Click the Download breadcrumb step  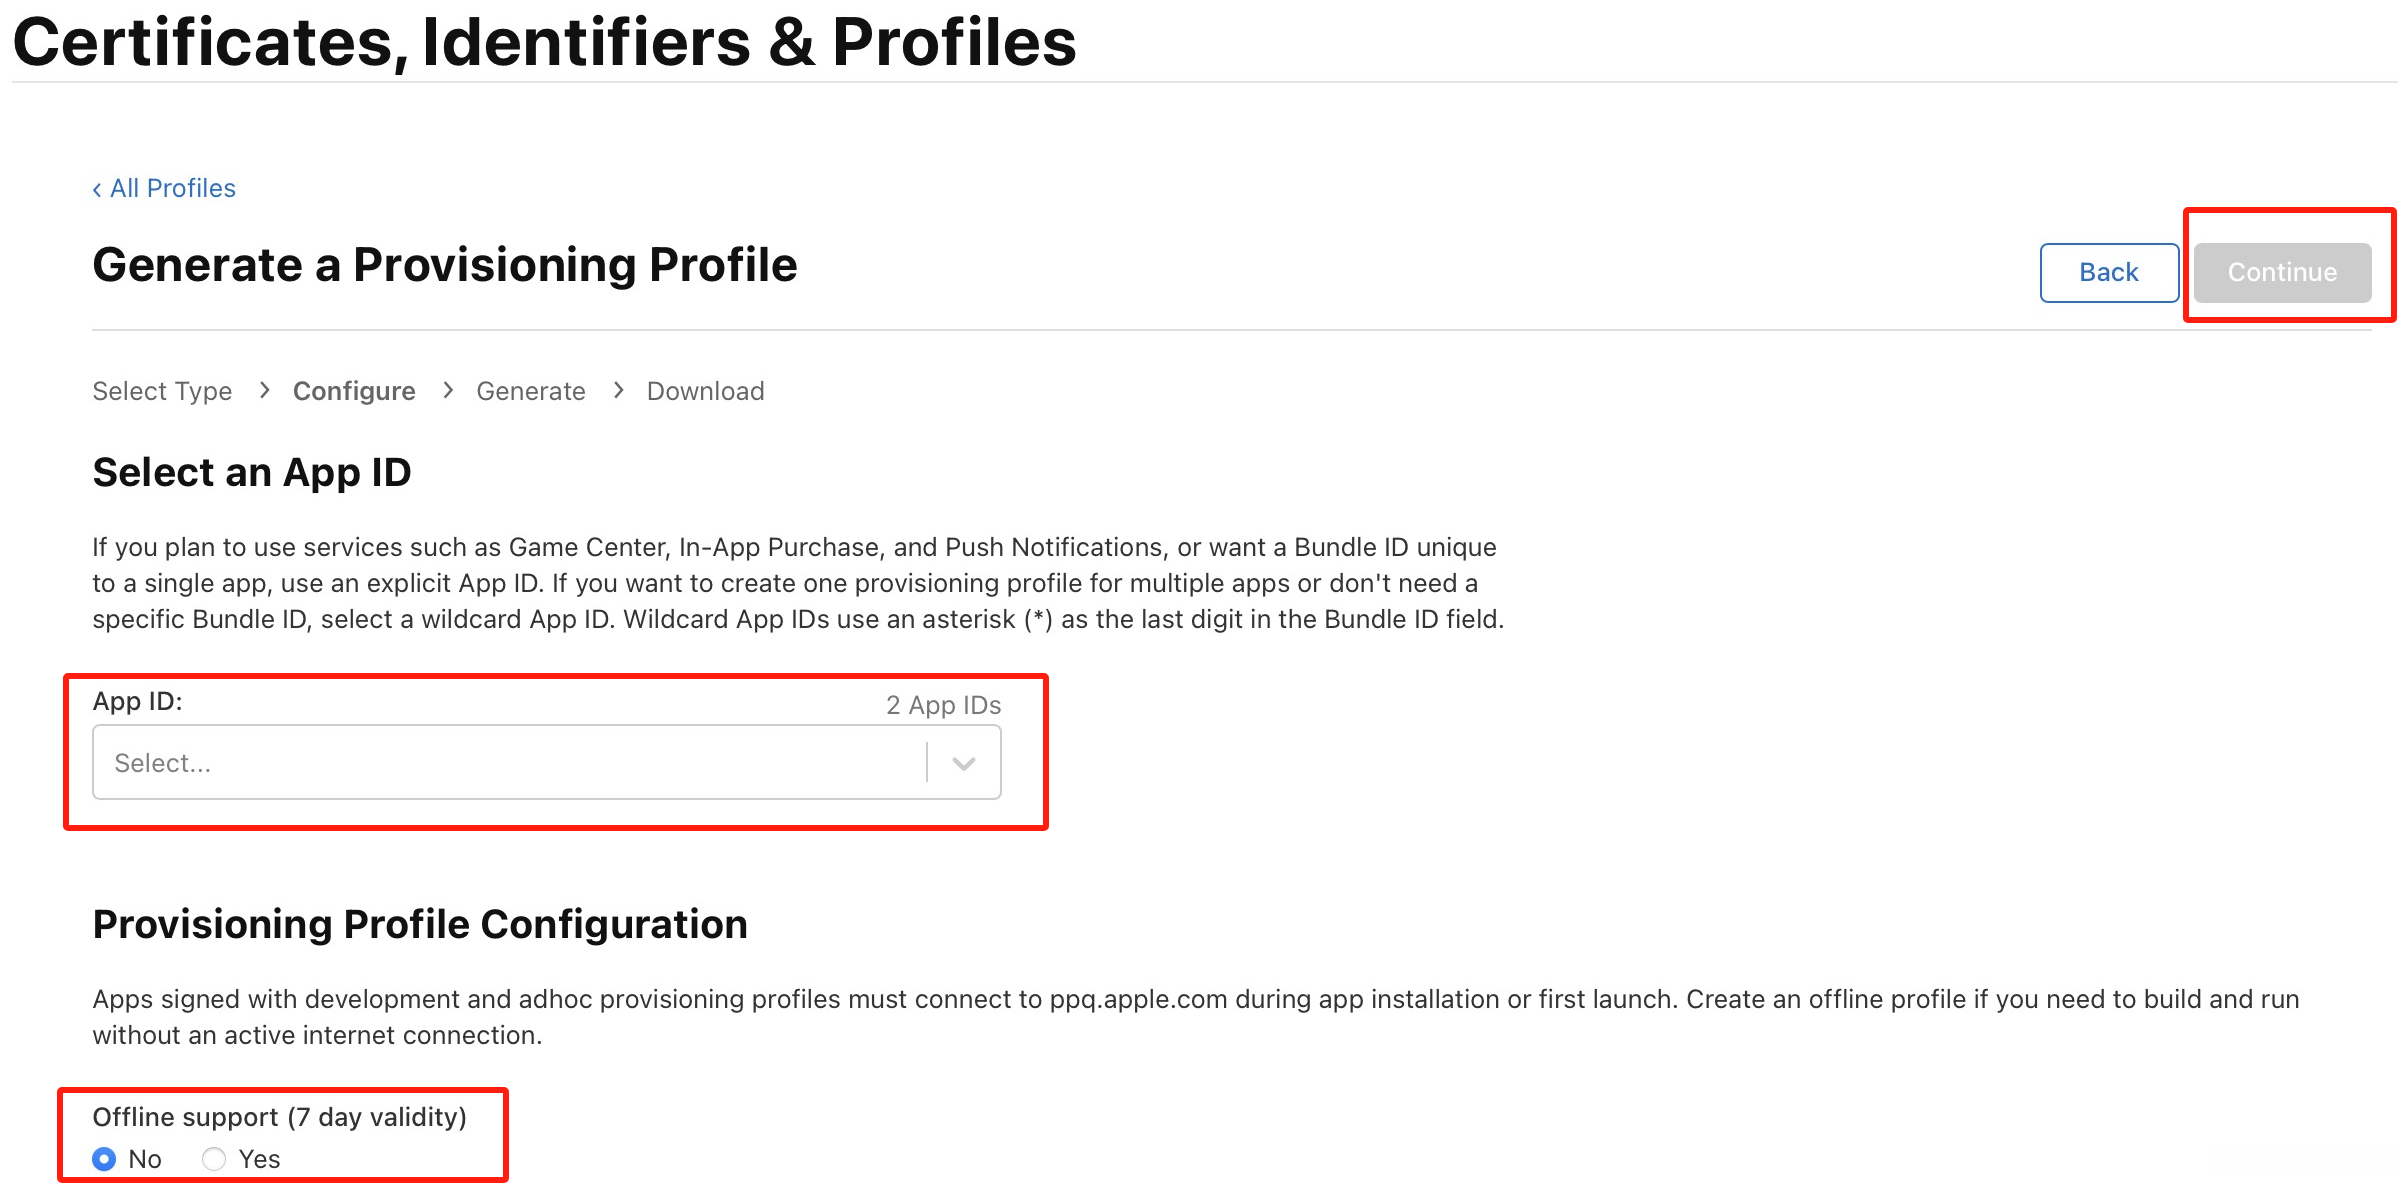pyautogui.click(x=705, y=391)
